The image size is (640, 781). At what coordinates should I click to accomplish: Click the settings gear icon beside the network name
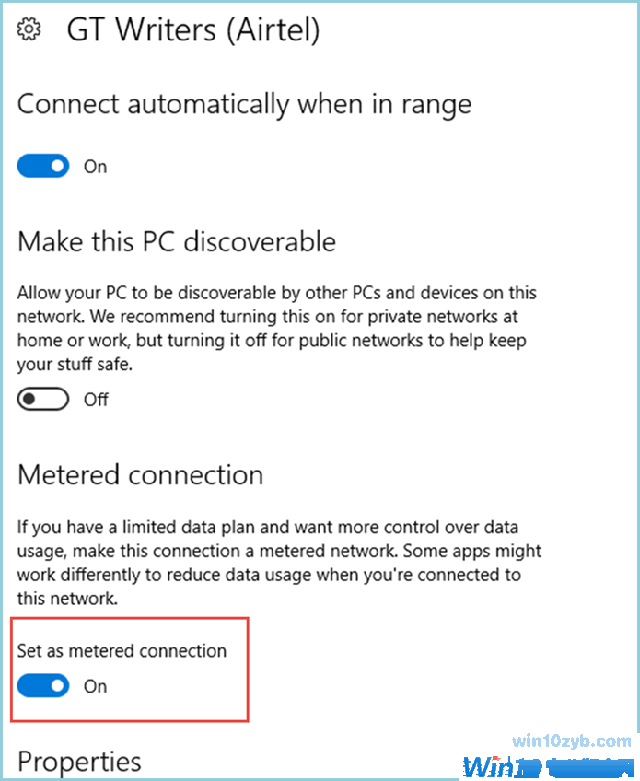point(29,30)
